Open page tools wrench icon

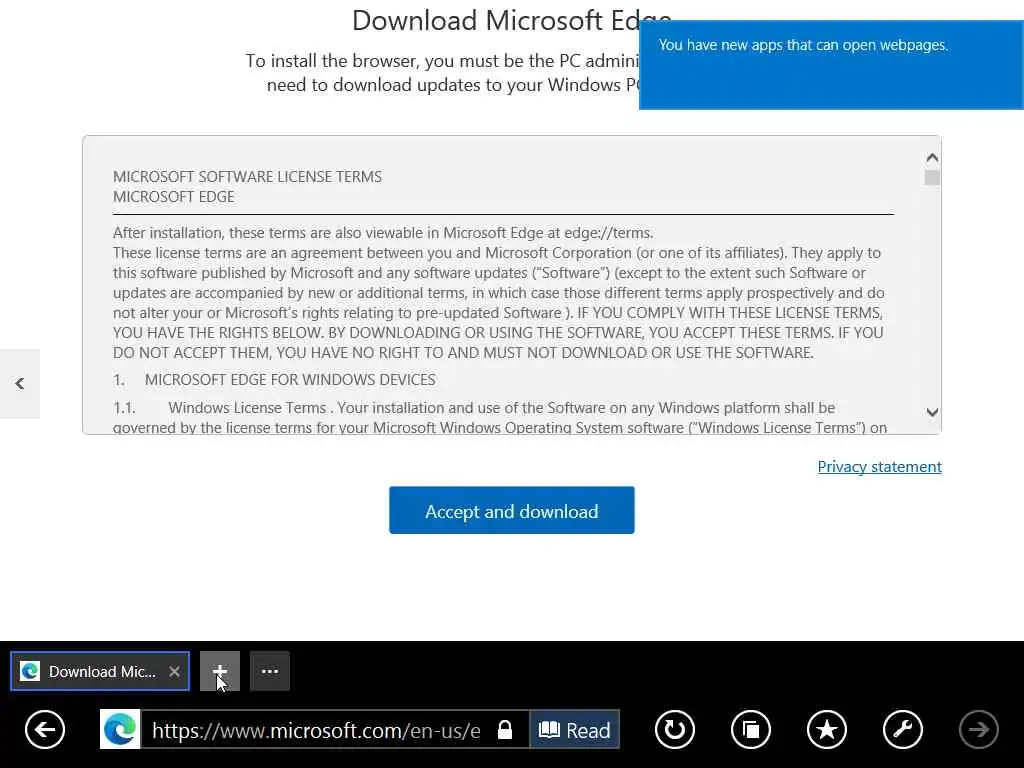(903, 729)
